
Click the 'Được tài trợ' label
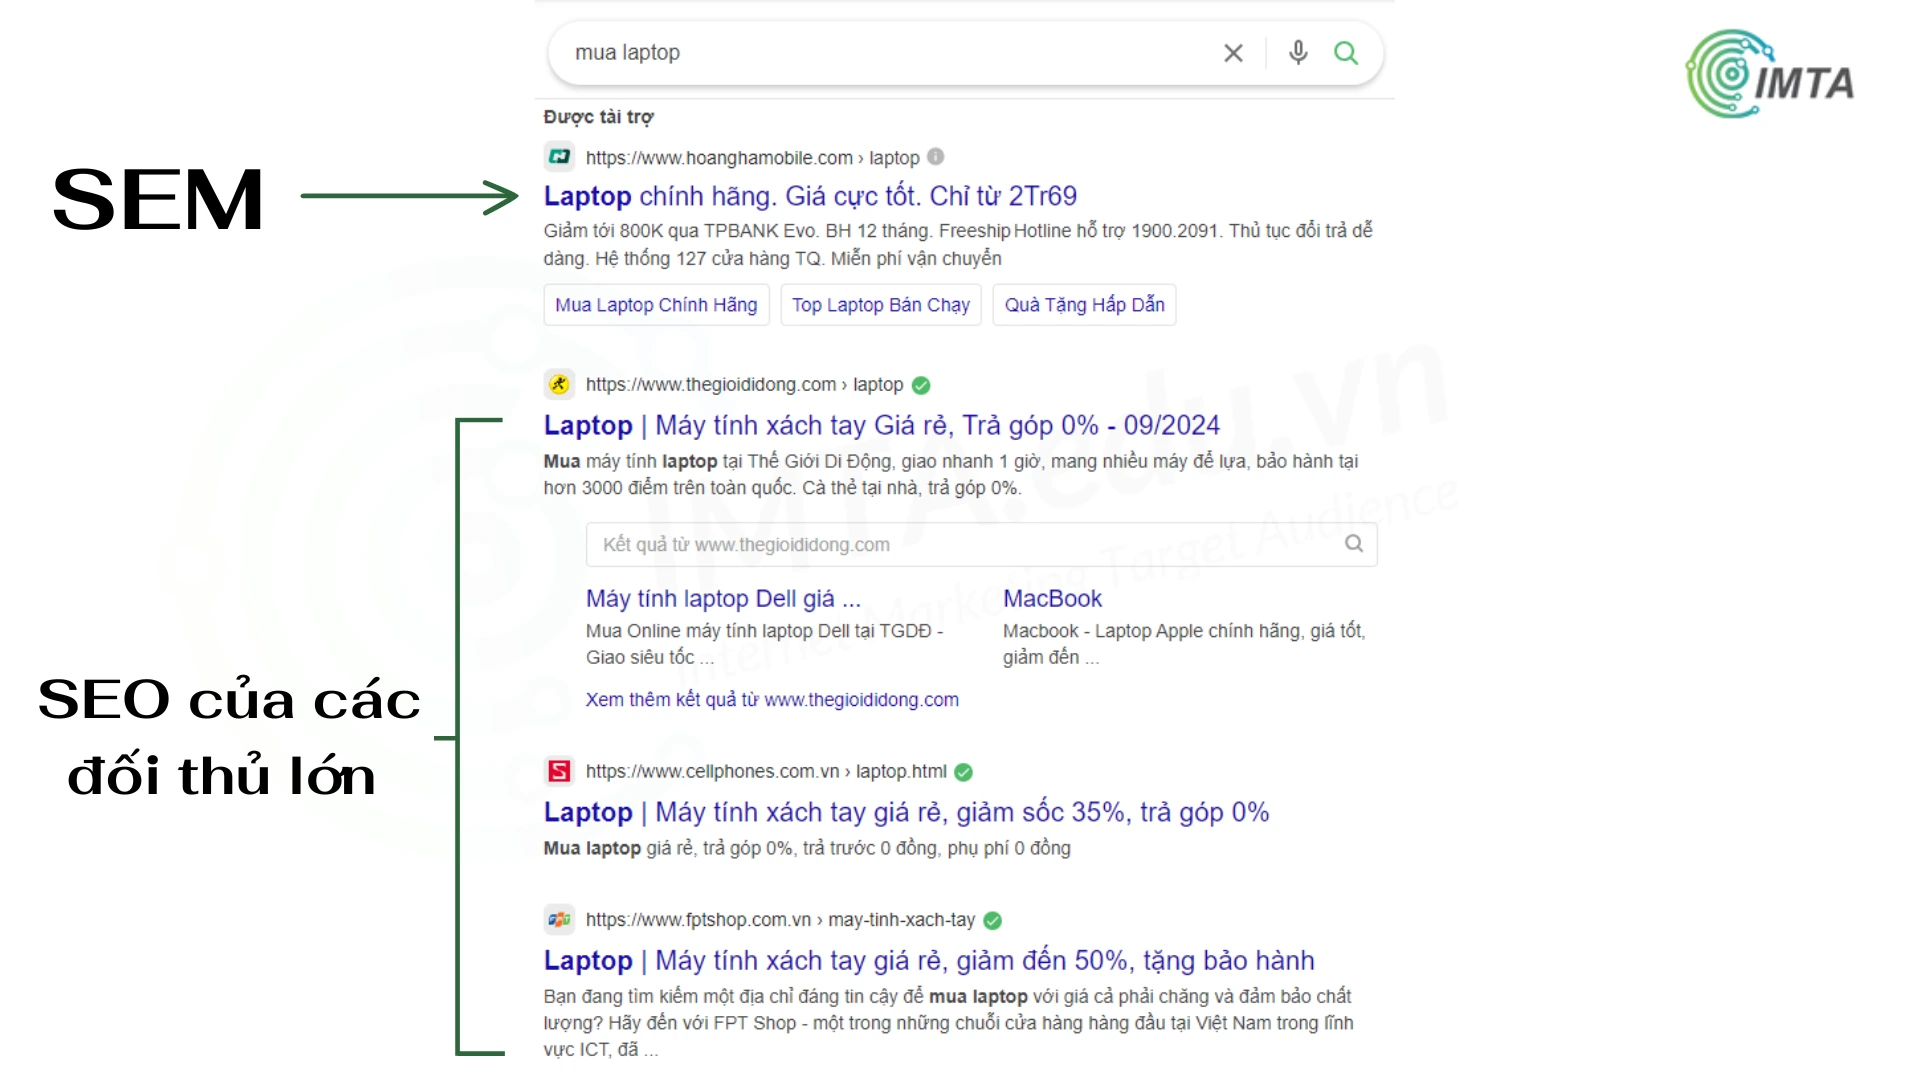click(x=598, y=117)
